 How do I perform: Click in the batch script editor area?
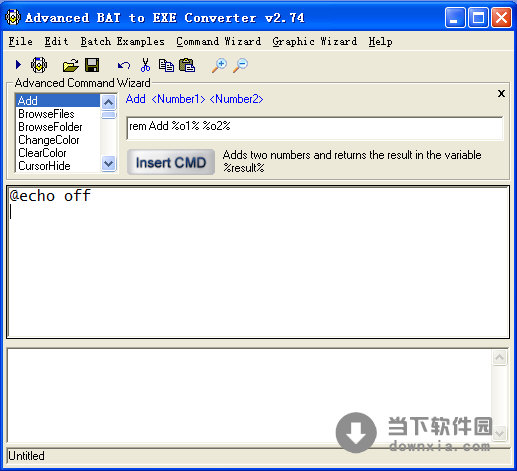coord(258,262)
